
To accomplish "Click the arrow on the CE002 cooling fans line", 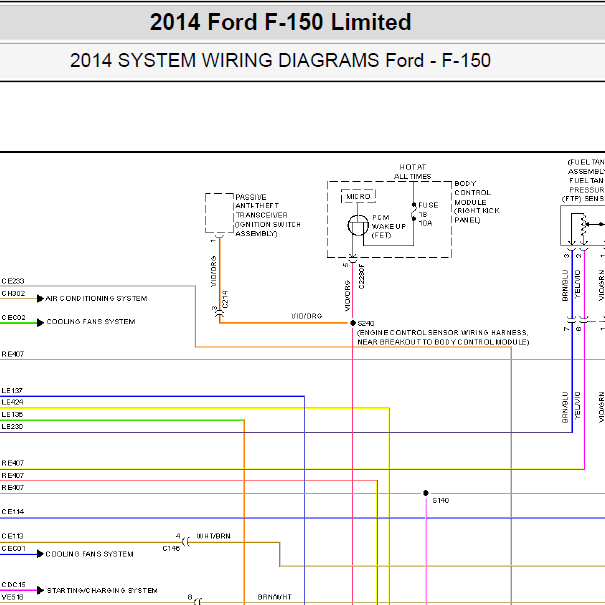I will click(40, 323).
